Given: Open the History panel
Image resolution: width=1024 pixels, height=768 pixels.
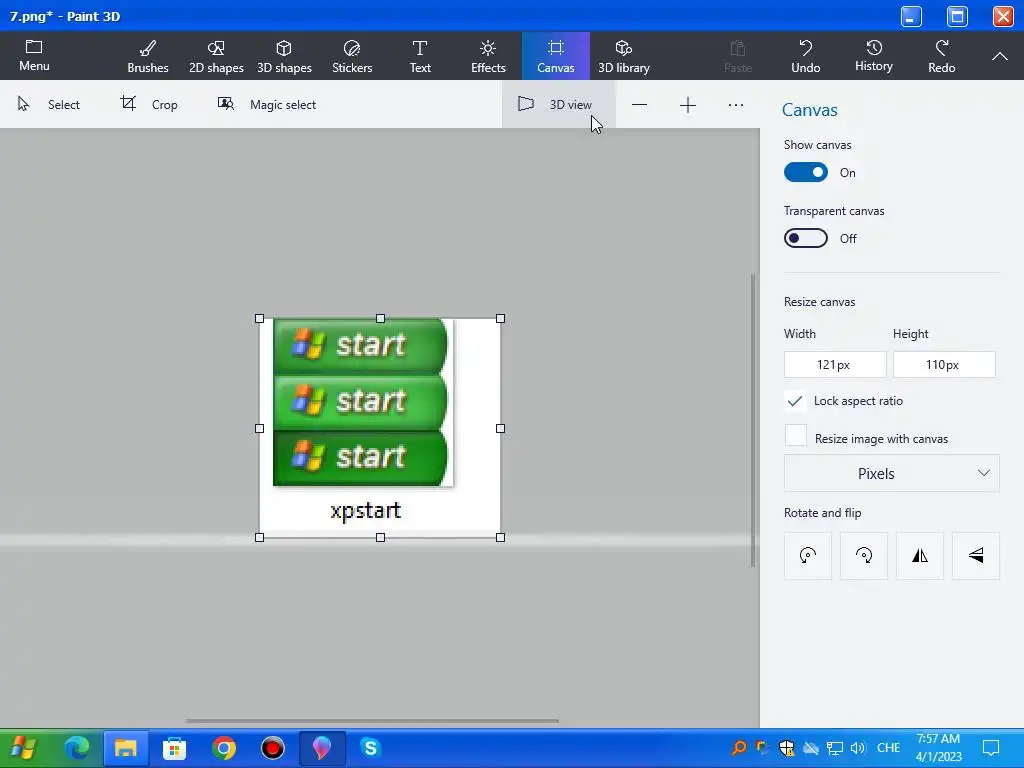Looking at the screenshot, I should click(x=874, y=56).
